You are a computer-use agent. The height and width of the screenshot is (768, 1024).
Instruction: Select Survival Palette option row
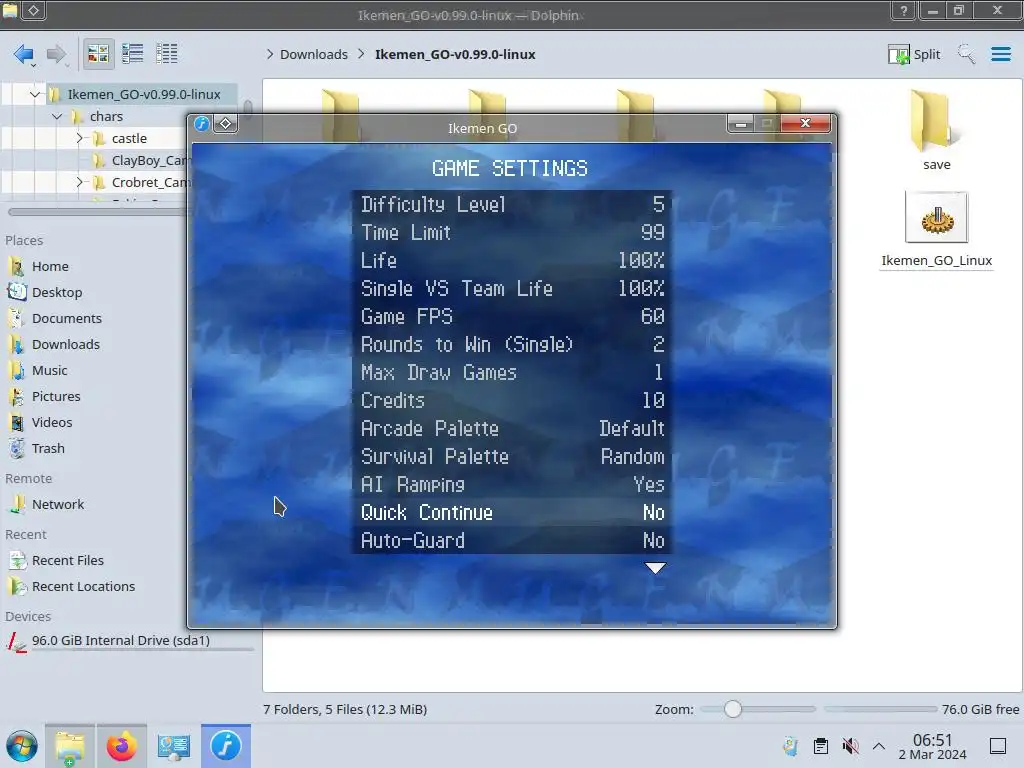(x=512, y=456)
